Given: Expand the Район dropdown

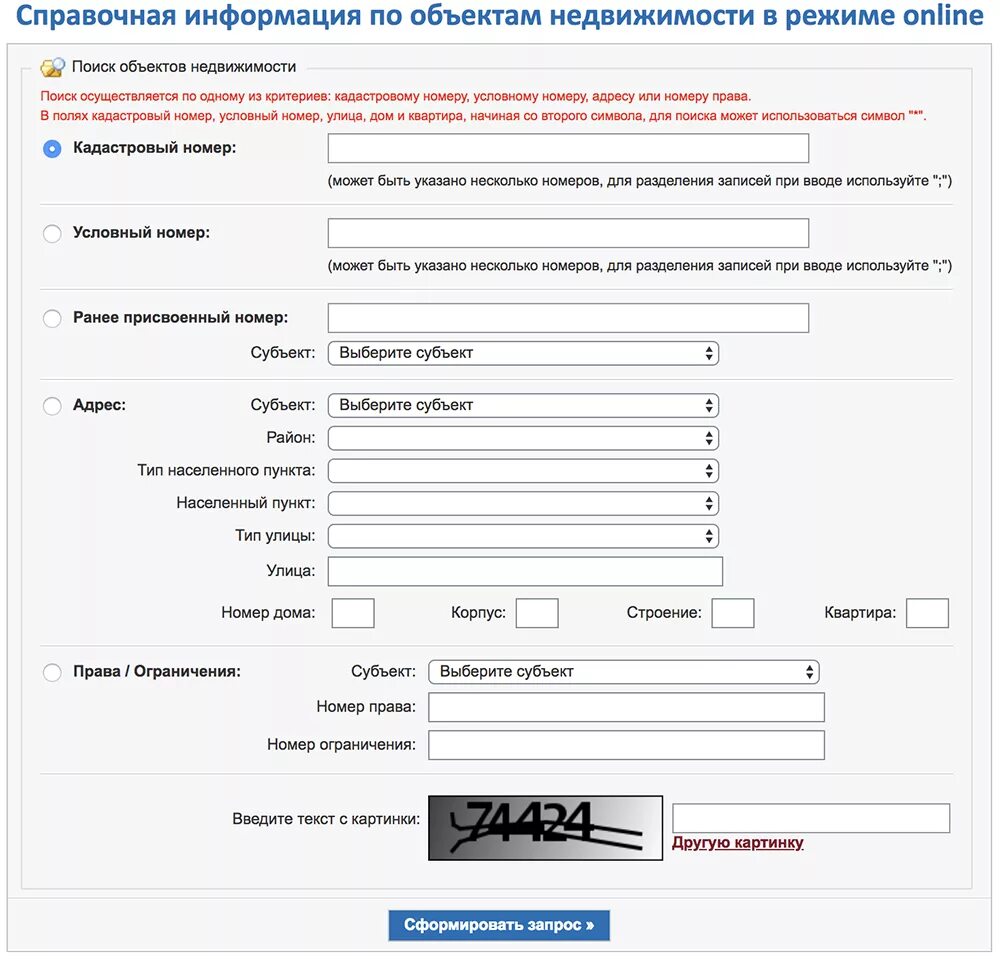Looking at the screenshot, I should (x=523, y=438).
